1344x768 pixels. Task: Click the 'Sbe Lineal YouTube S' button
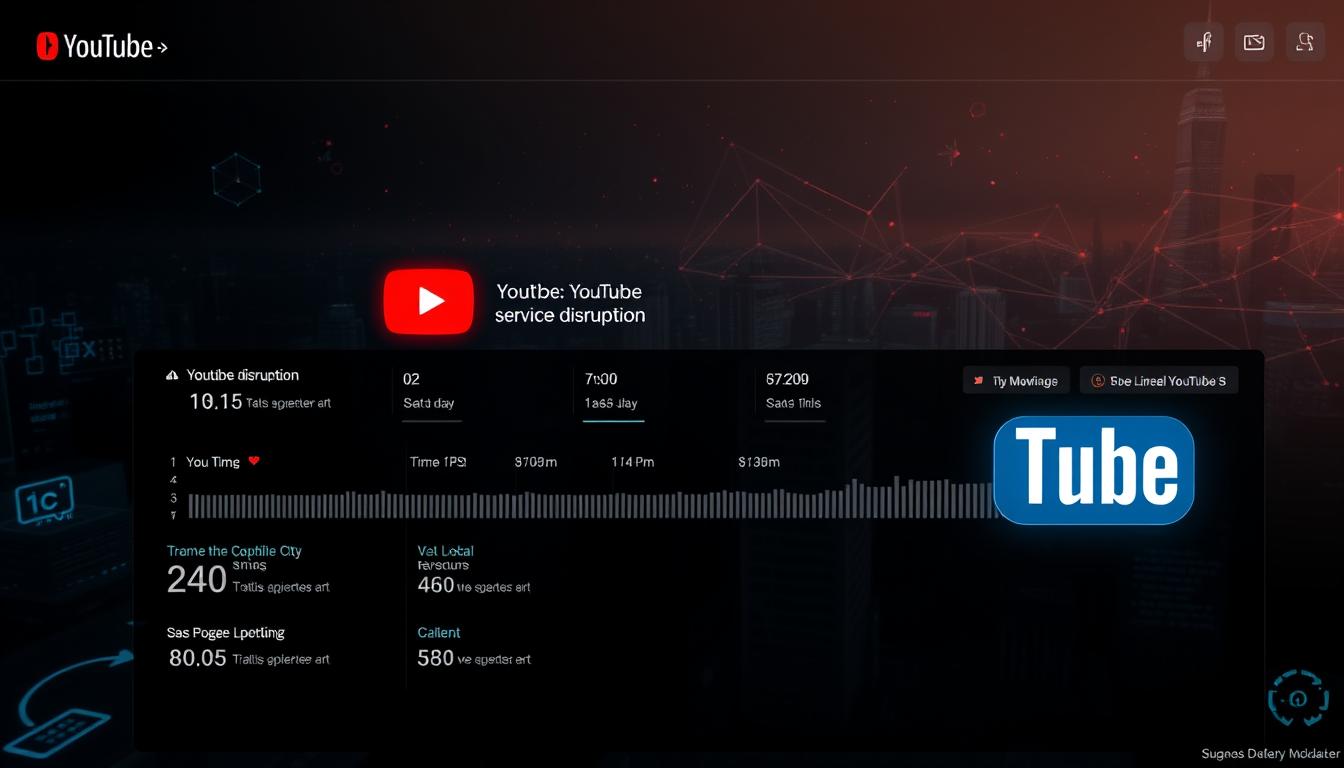point(1159,381)
